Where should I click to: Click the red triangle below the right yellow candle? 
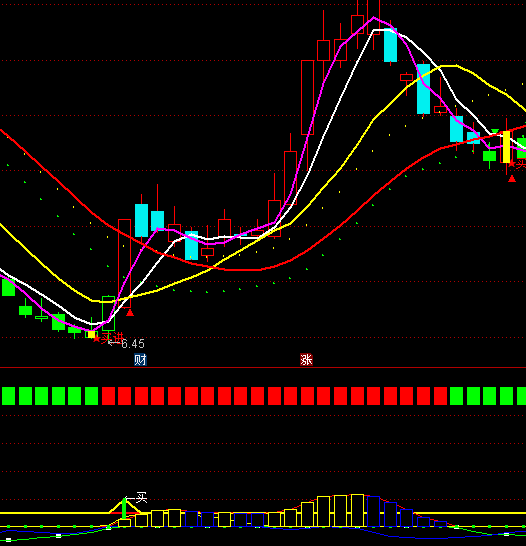[512, 179]
